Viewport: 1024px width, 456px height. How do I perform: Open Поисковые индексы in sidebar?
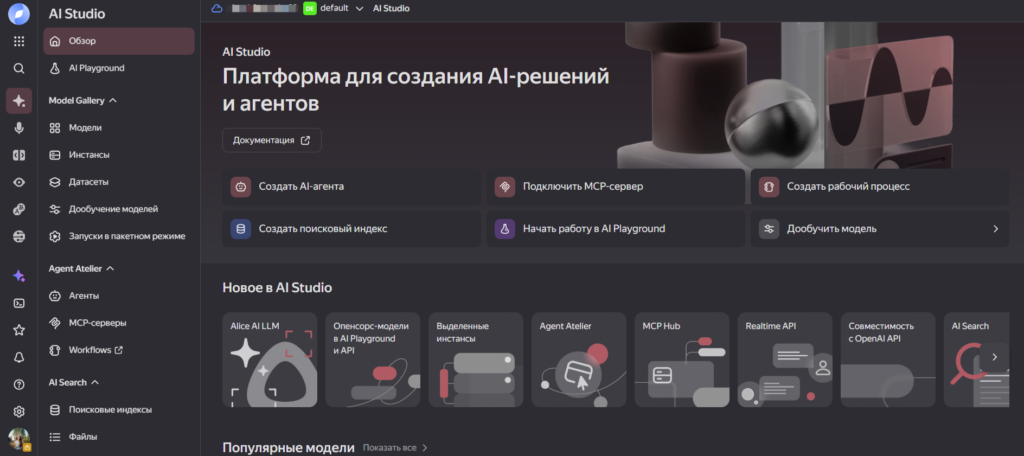pos(119,410)
